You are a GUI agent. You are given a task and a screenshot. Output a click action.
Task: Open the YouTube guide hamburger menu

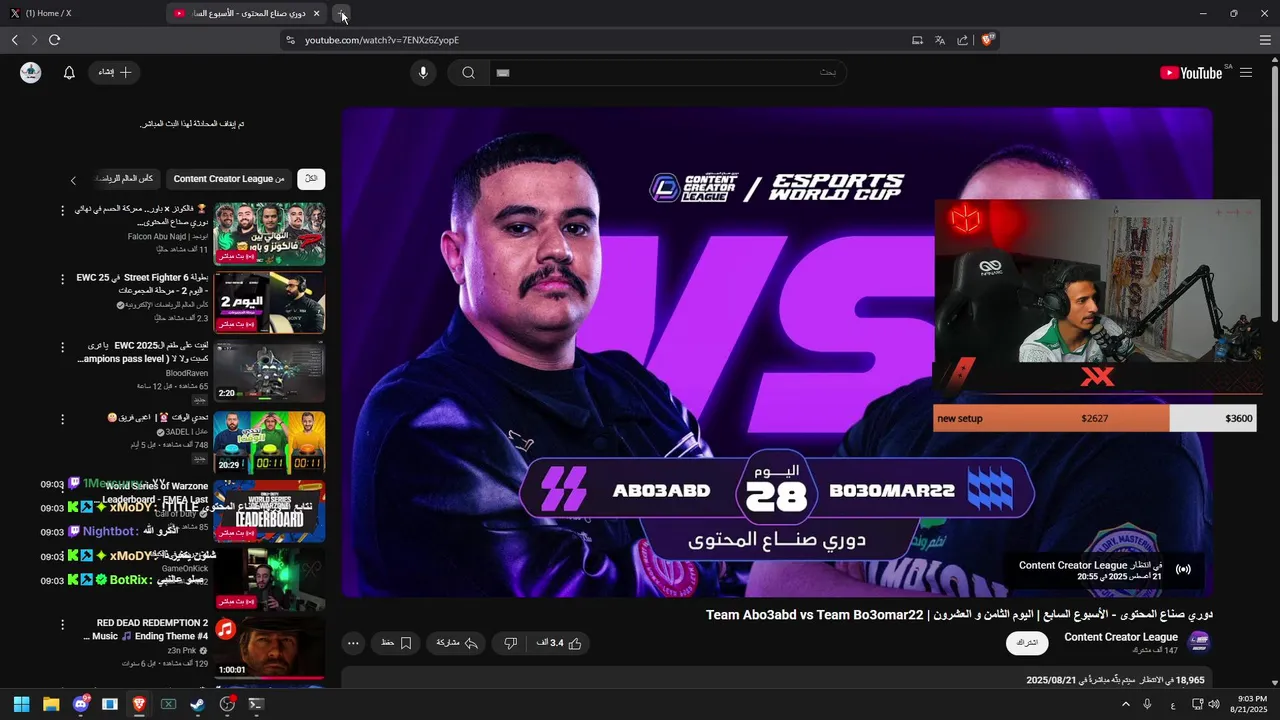pos(1246,73)
